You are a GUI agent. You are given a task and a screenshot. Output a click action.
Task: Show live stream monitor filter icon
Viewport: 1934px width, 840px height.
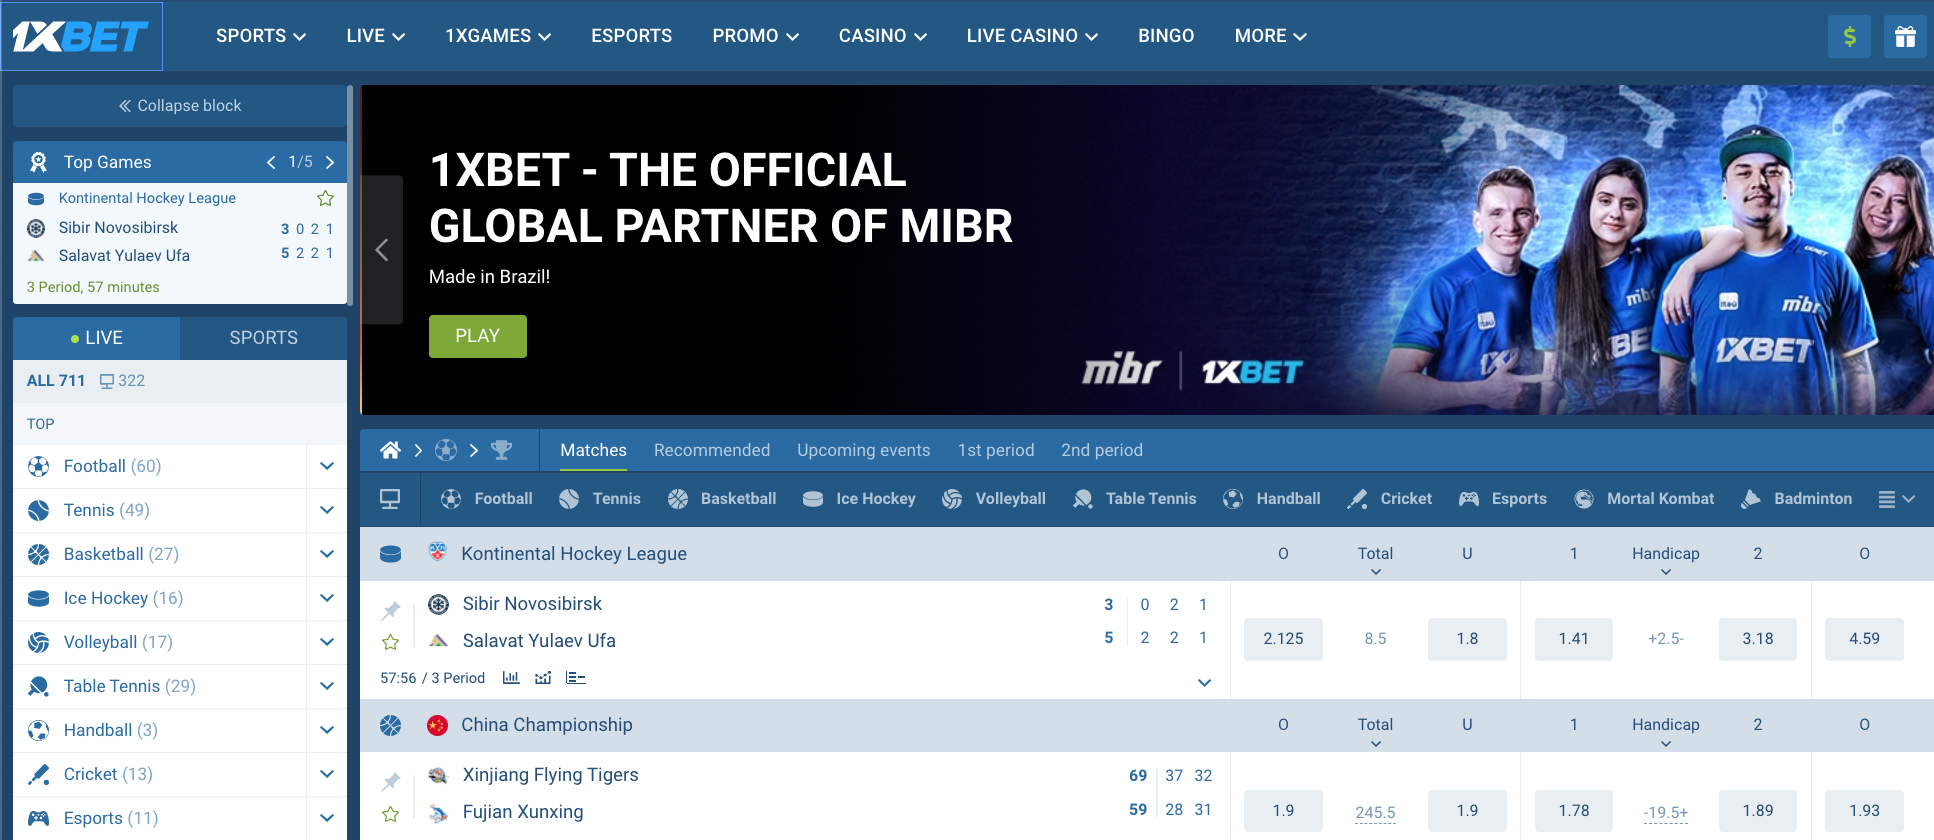(x=390, y=499)
